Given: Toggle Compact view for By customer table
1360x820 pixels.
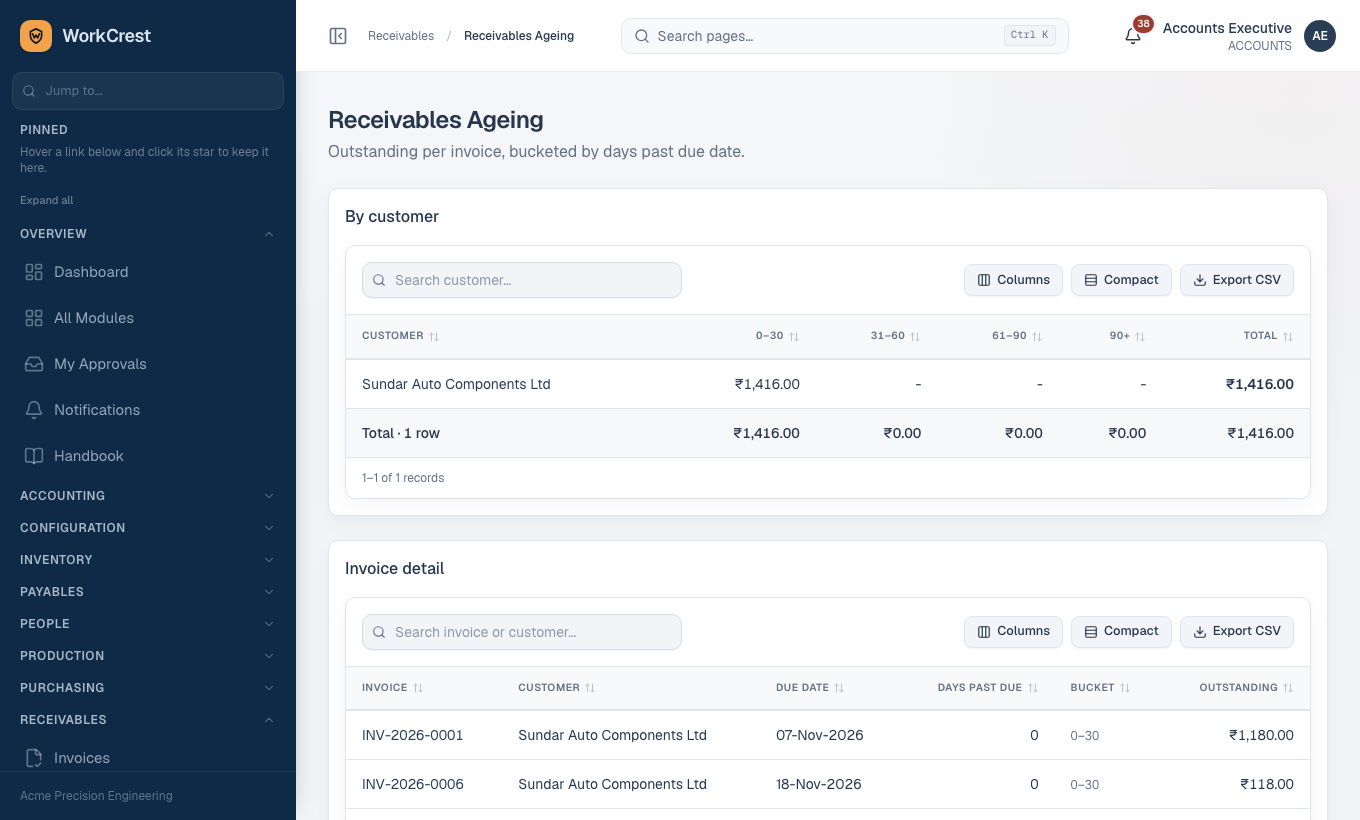Looking at the screenshot, I should point(1121,280).
